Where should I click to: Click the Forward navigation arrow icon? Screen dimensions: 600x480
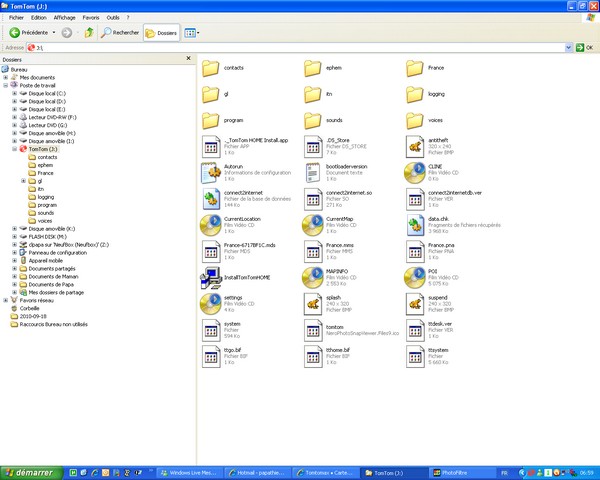tap(67, 33)
